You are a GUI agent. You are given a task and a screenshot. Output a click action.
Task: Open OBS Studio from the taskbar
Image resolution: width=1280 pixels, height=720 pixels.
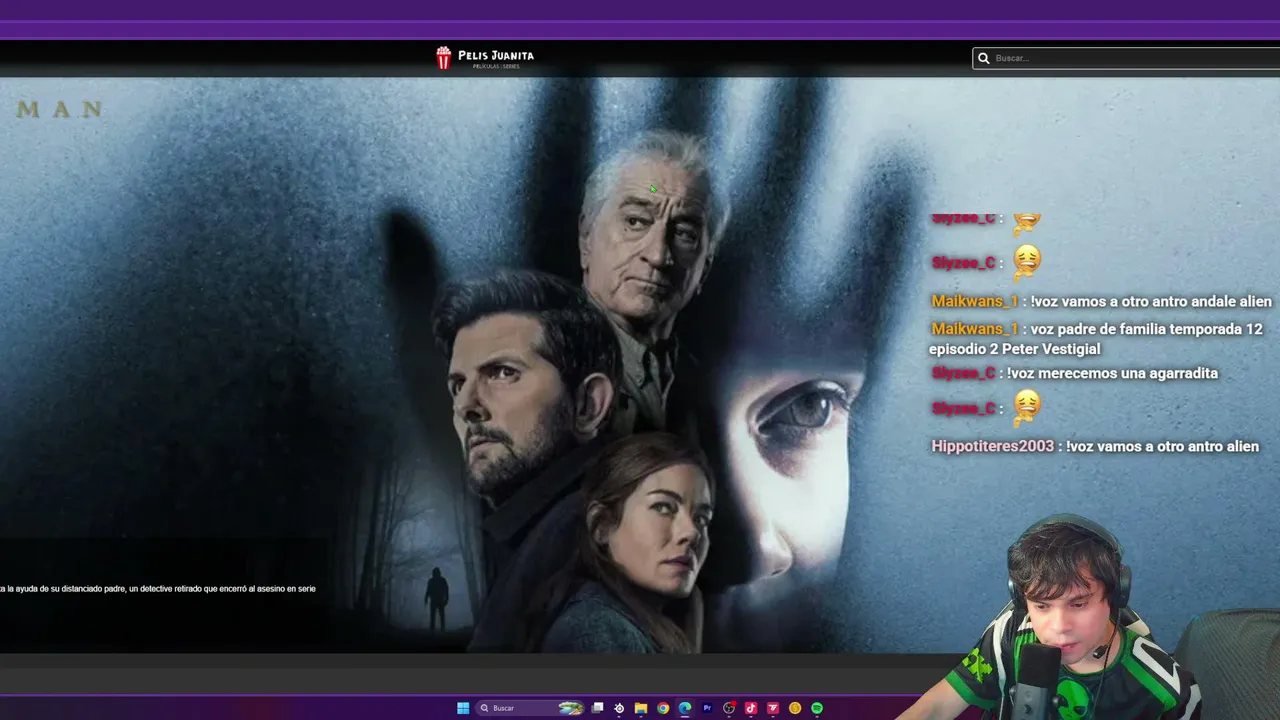[x=729, y=708]
